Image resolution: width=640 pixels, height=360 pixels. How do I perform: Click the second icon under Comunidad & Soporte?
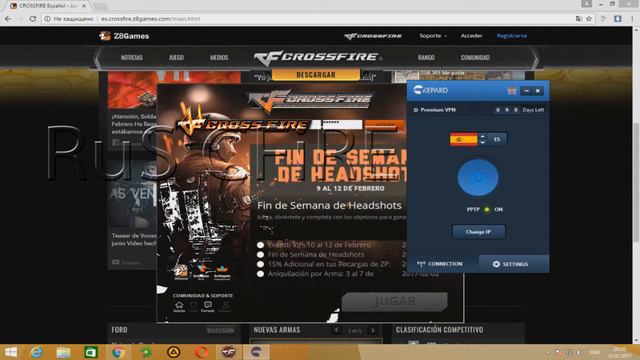coord(193,306)
